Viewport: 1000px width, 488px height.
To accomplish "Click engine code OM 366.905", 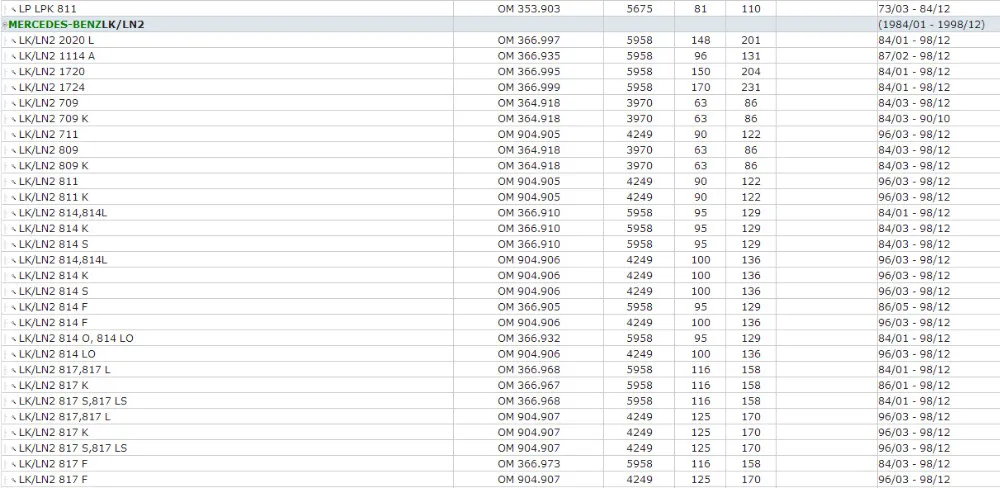I will [x=529, y=307].
